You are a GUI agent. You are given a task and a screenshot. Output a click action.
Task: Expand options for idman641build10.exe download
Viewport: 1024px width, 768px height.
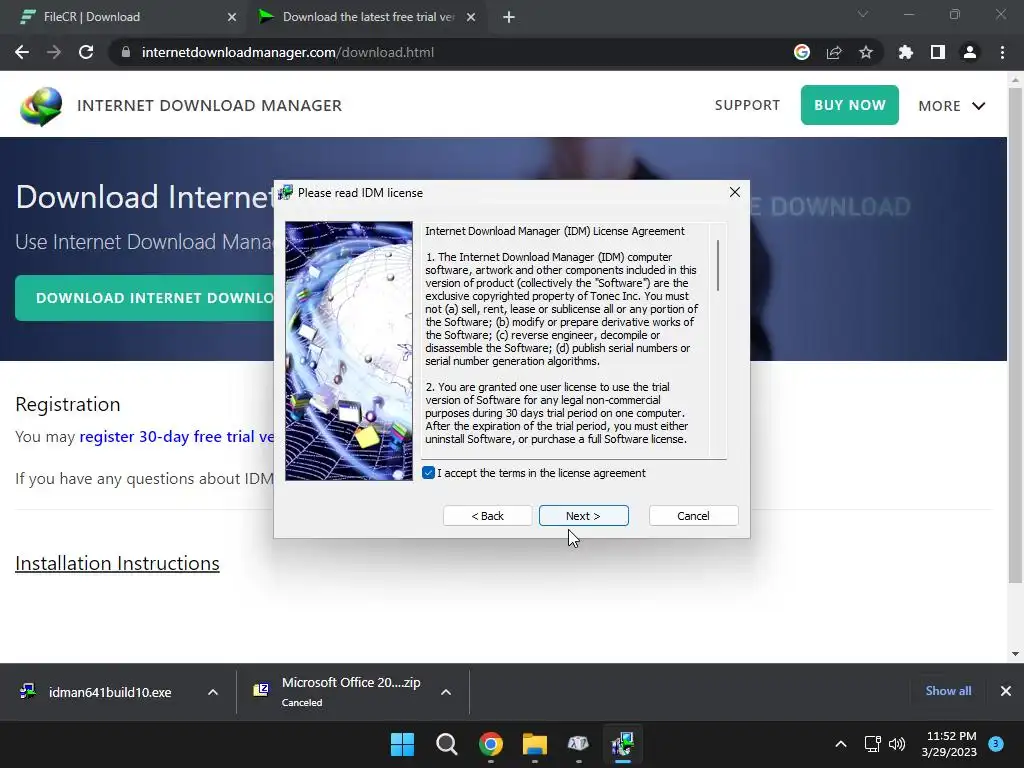[x=213, y=692]
